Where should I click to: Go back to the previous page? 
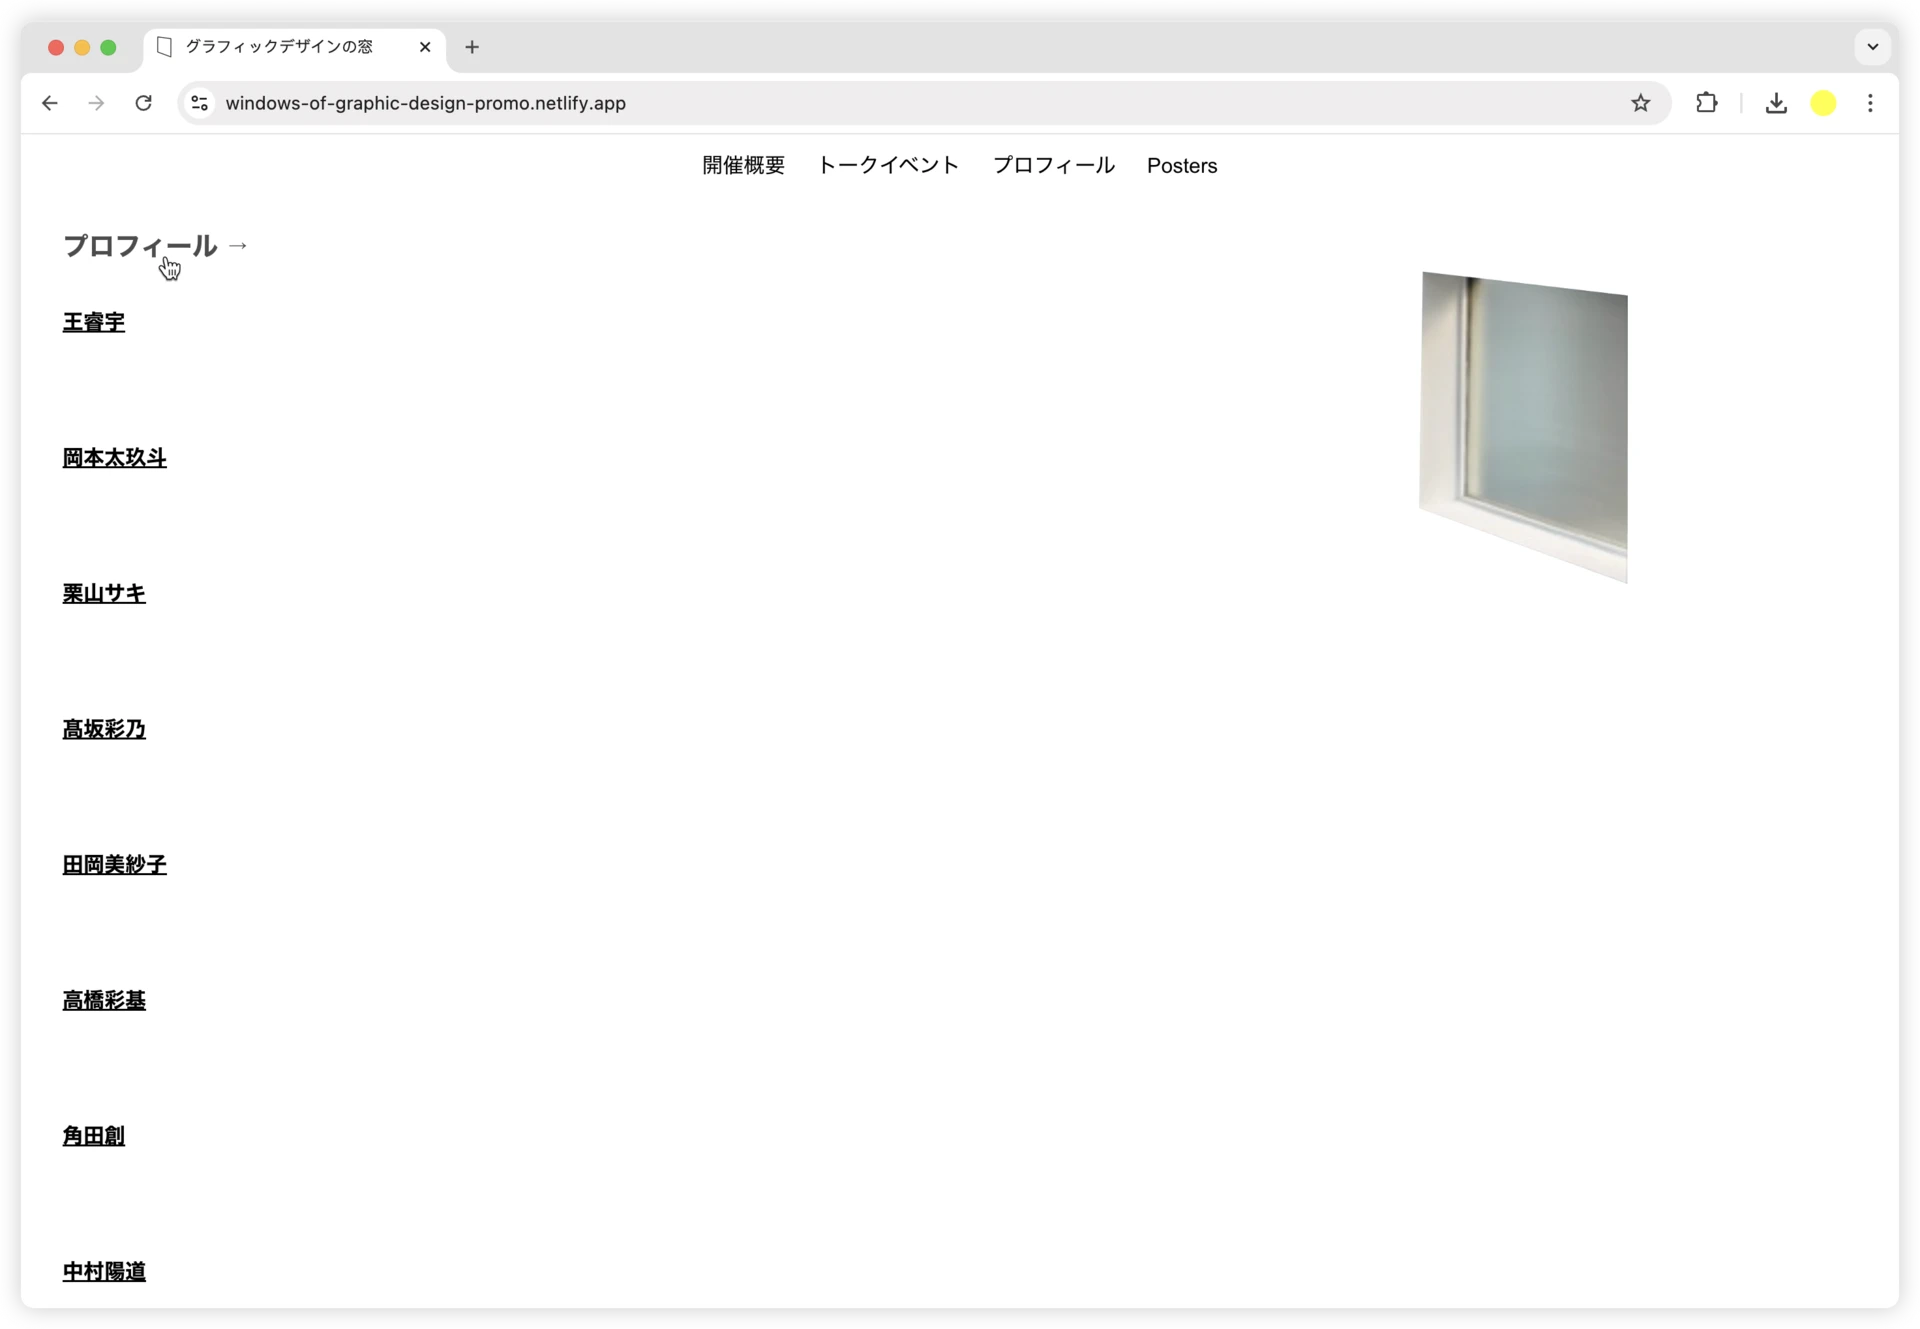coord(50,103)
